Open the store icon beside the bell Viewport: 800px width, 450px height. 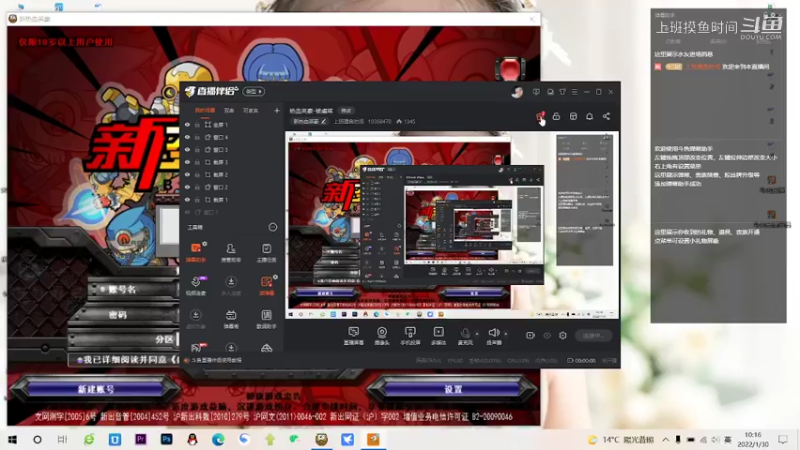click(x=573, y=116)
